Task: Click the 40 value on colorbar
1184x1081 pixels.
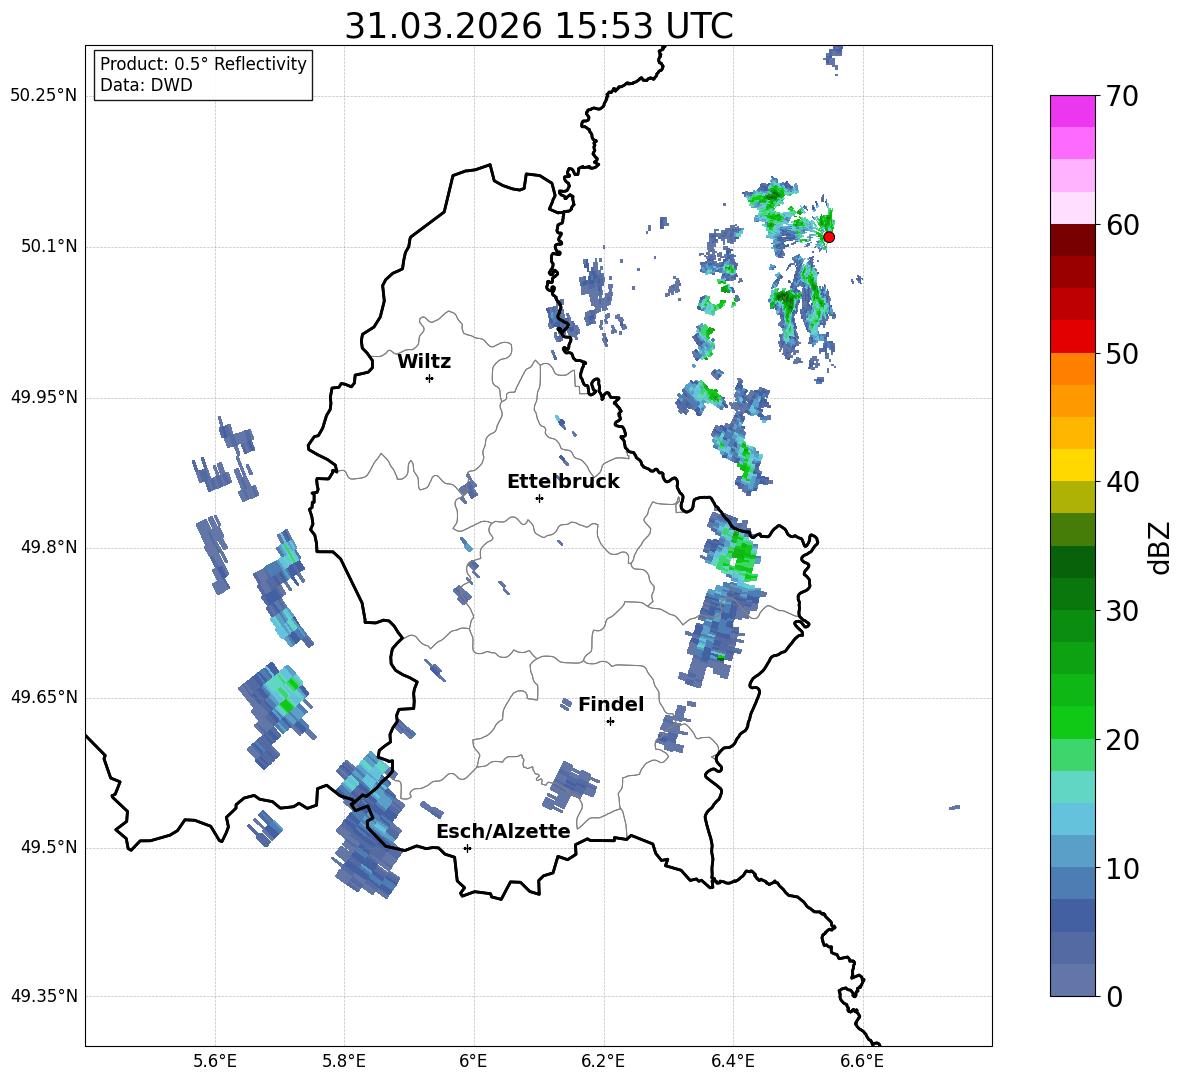Action: [1122, 482]
